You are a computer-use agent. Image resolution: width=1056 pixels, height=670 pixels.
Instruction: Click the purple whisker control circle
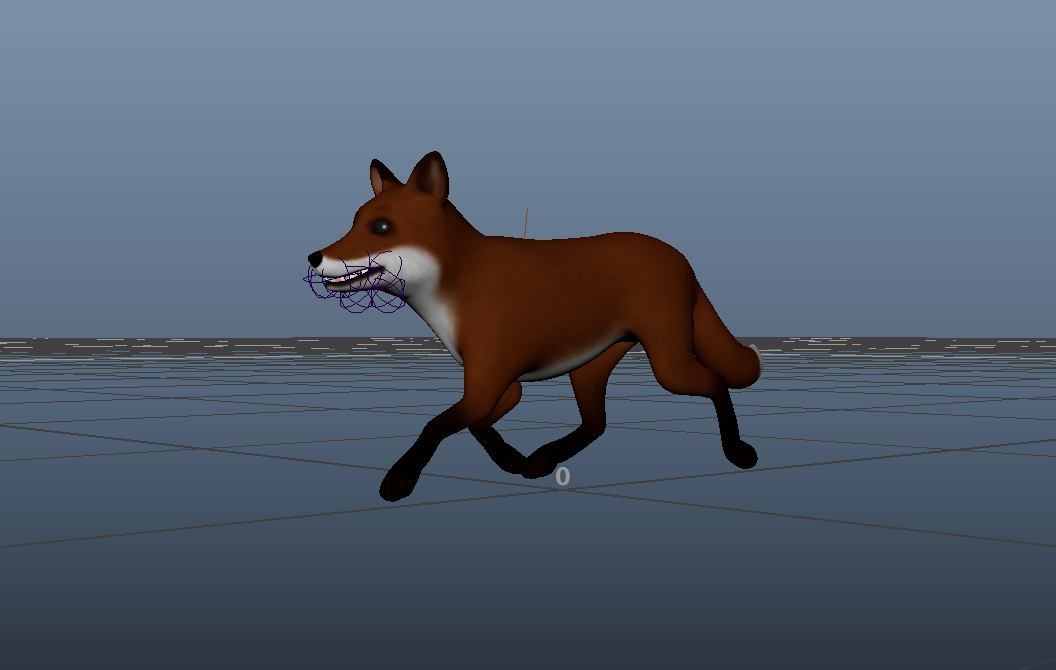(318, 285)
